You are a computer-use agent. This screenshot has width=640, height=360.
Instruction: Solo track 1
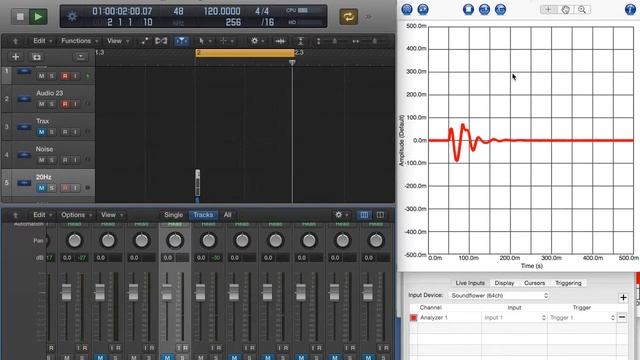pos(52,76)
